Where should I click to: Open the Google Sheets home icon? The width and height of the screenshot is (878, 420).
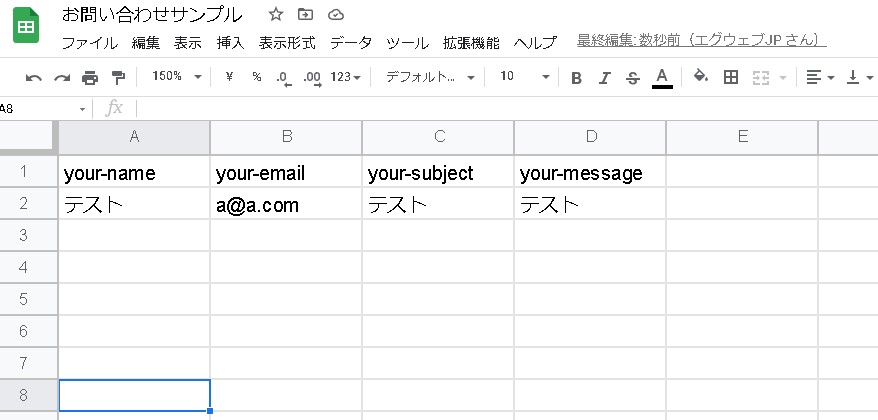[27, 26]
